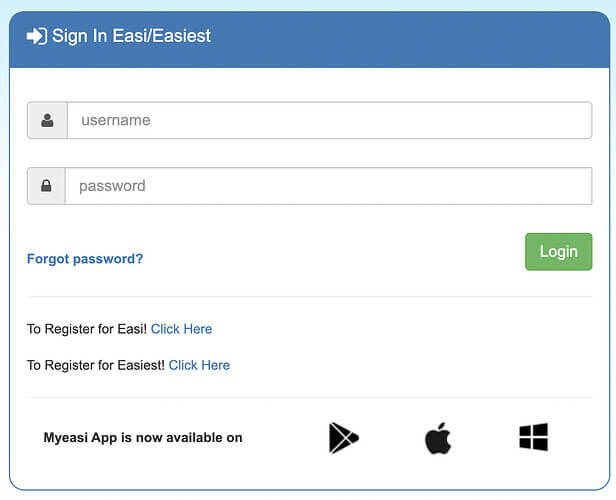Image resolution: width=616 pixels, height=500 pixels.
Task: Click the green Login button
Action: coord(558,252)
